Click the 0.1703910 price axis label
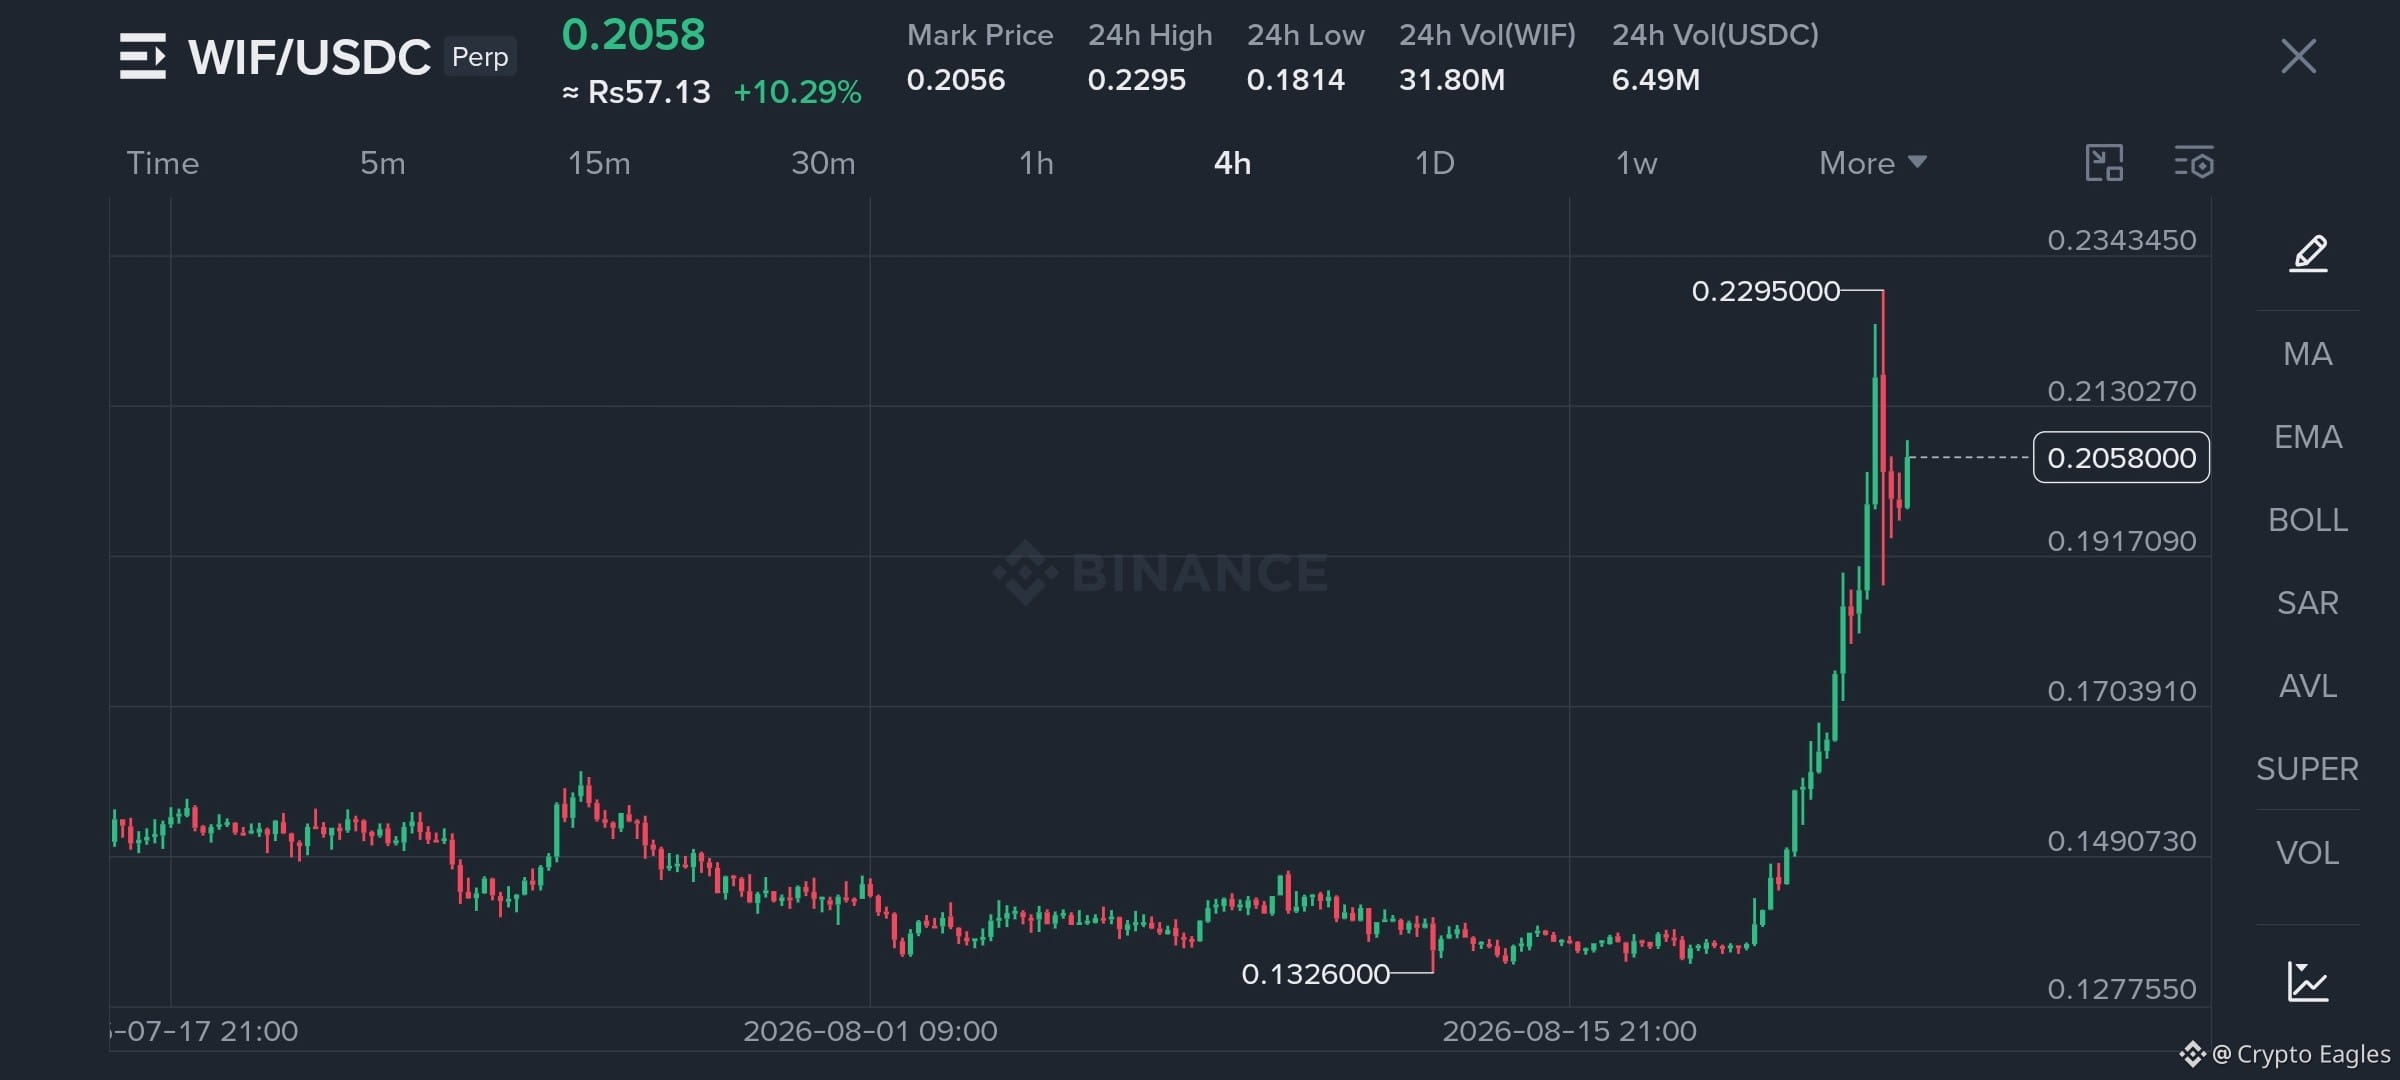This screenshot has height=1080, width=2400. coord(2121,691)
